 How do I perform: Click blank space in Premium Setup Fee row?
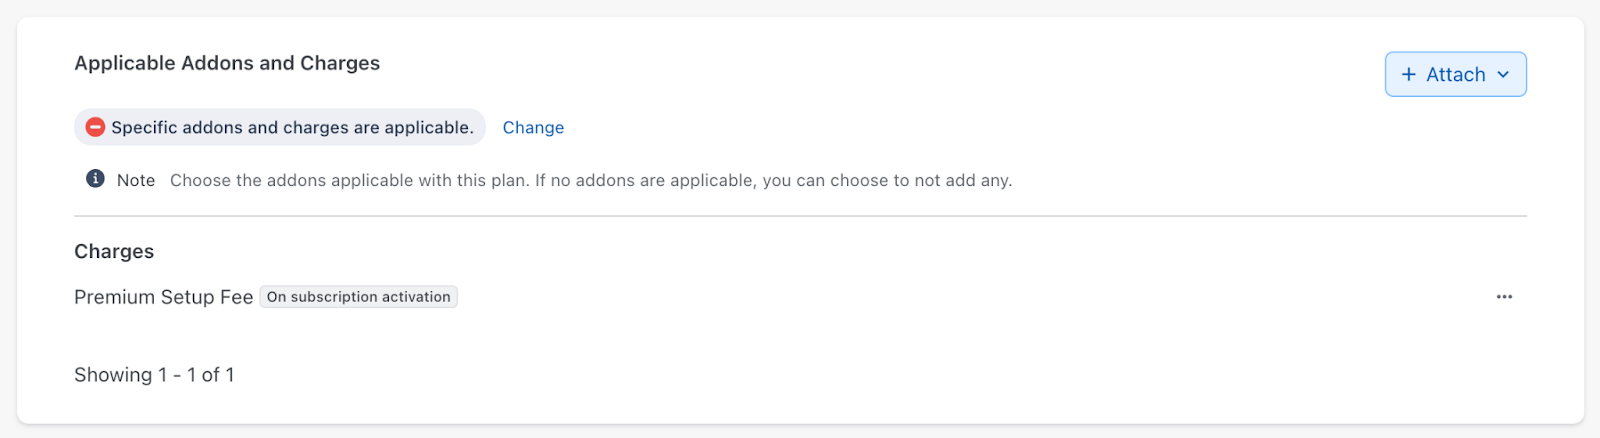coord(950,297)
